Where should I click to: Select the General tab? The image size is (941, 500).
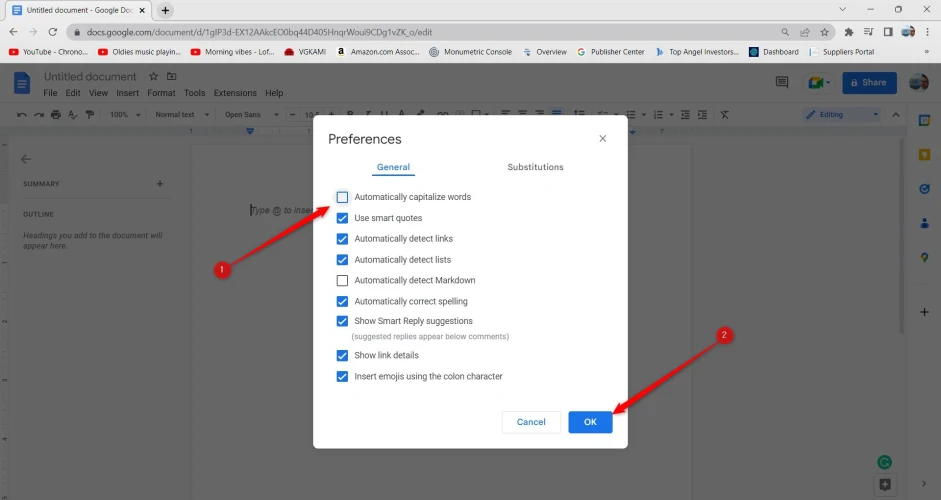click(393, 168)
